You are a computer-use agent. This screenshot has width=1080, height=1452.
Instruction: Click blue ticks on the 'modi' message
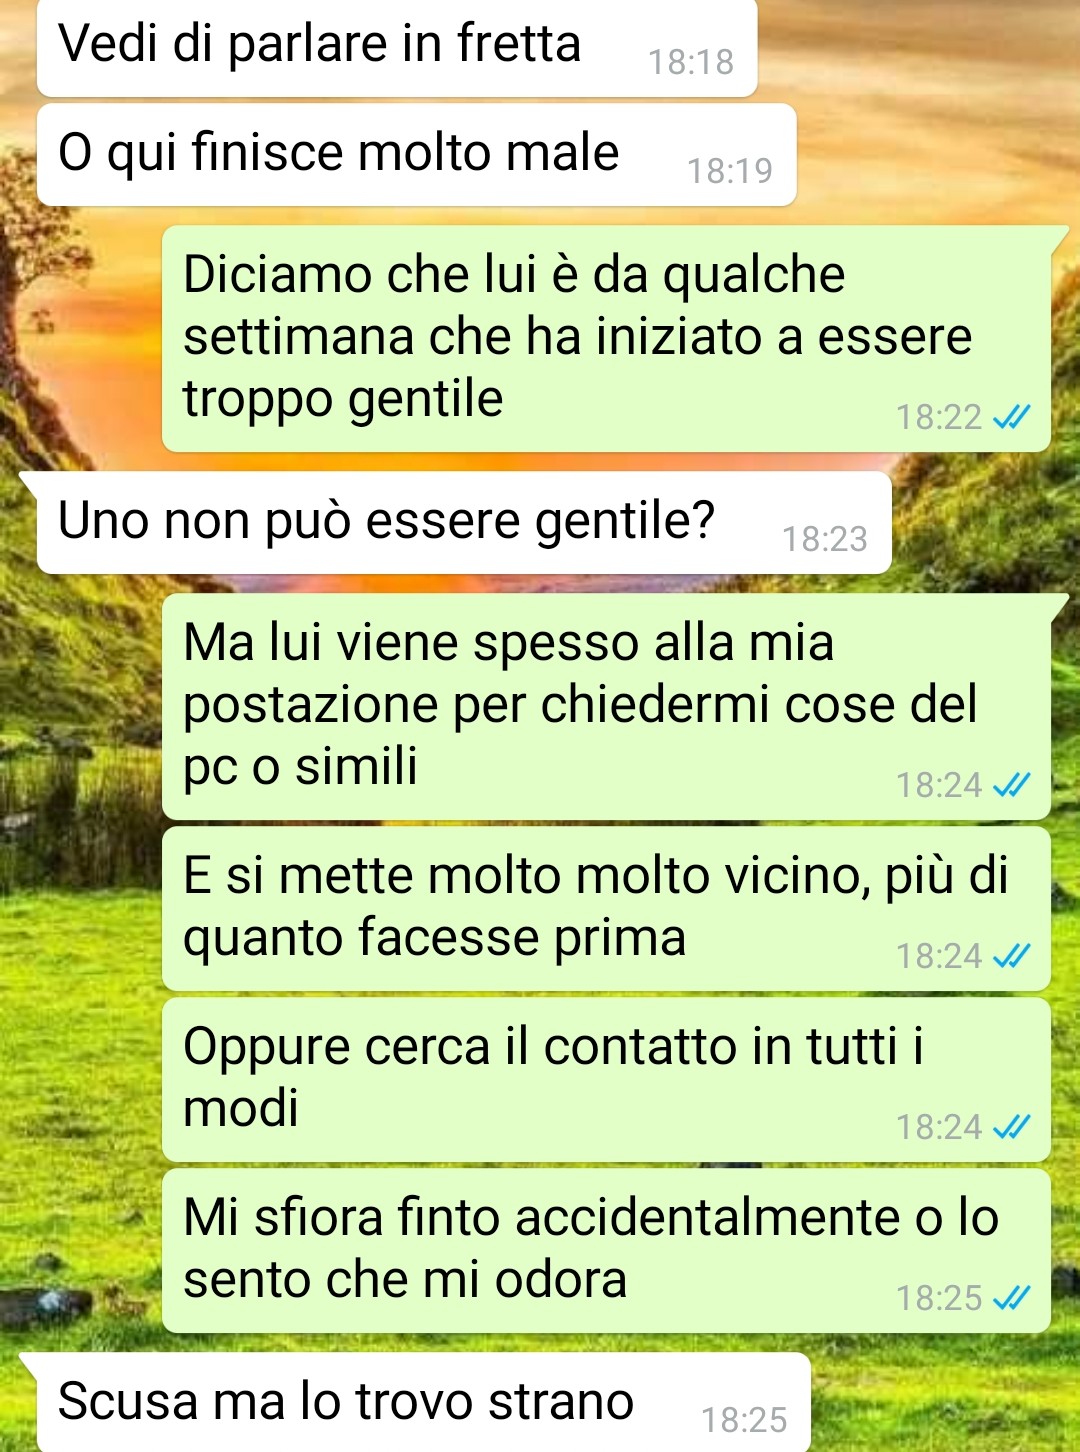(1011, 1127)
